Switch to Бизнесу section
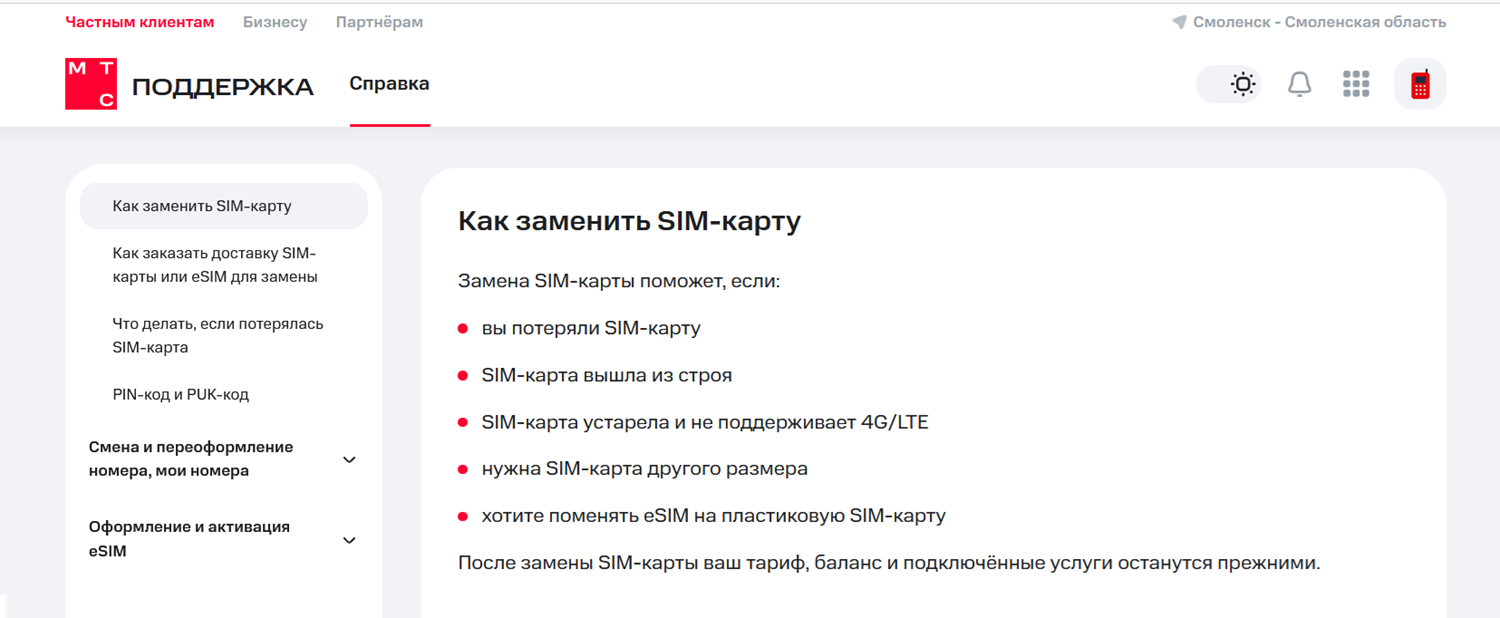 coord(275,22)
